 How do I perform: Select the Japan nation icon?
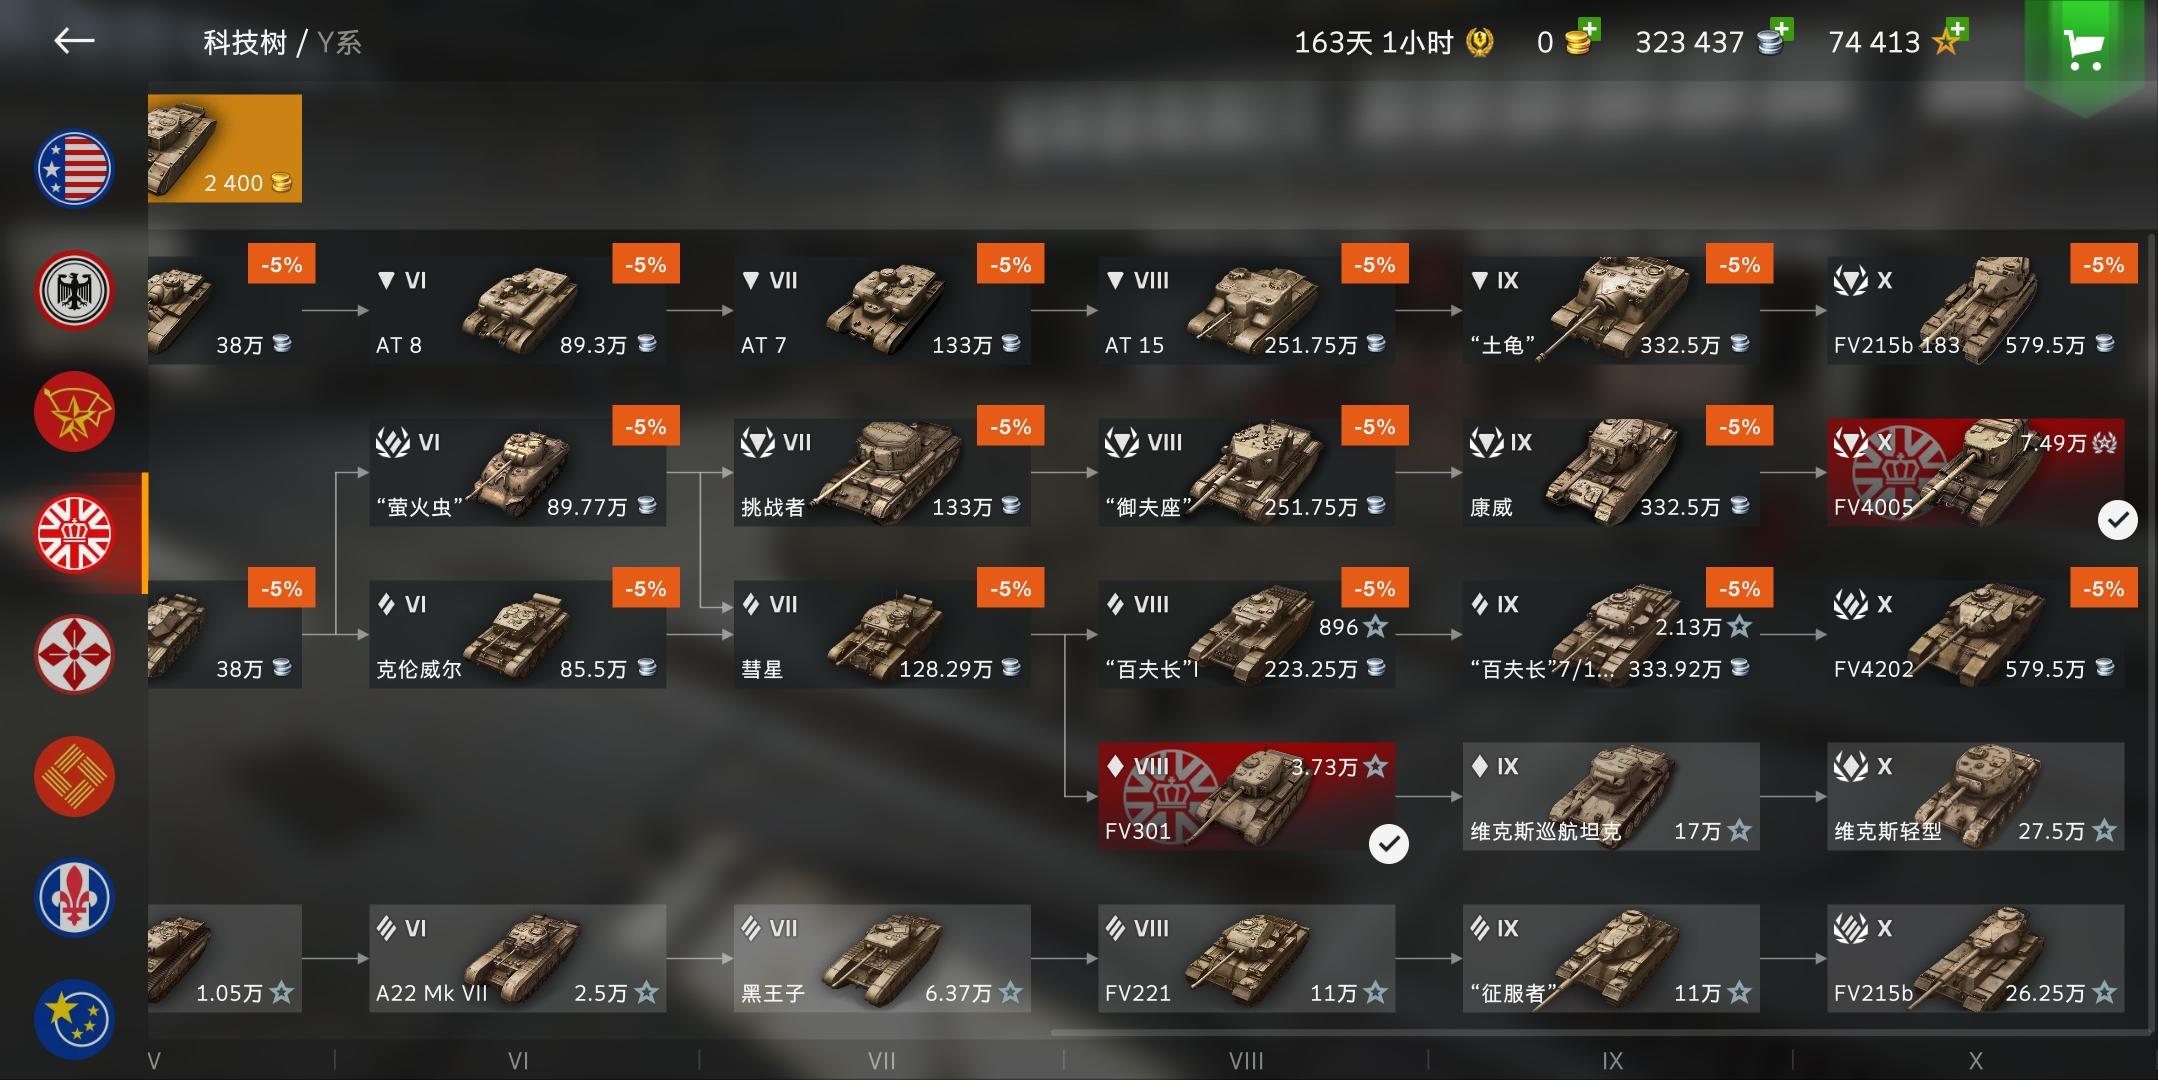[x=74, y=655]
